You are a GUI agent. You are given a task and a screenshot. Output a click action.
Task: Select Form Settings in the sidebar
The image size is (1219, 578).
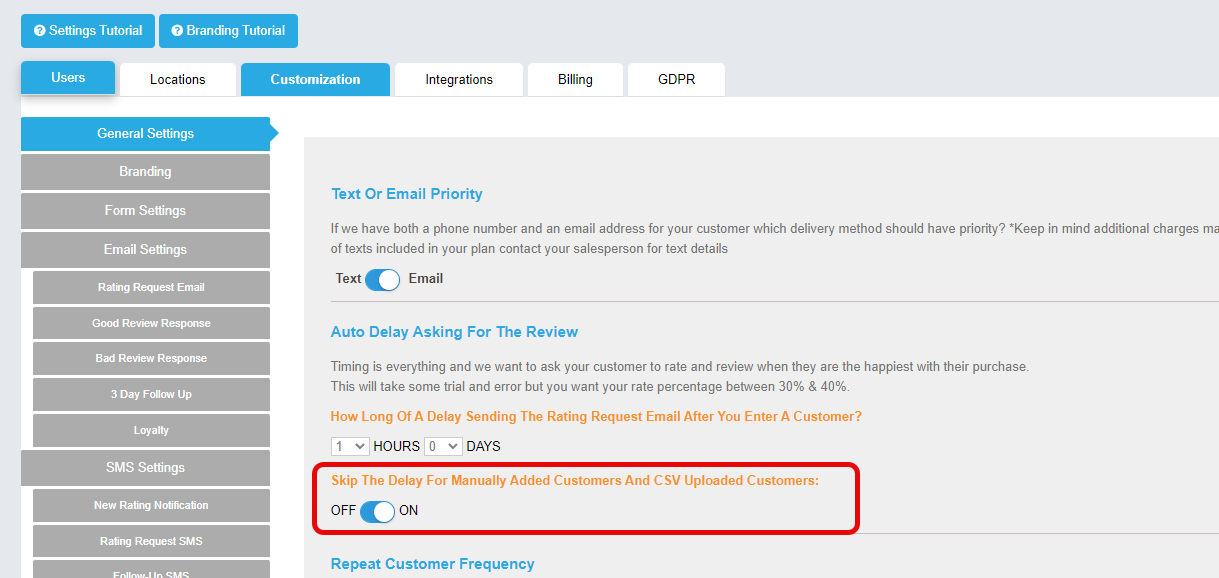click(145, 211)
